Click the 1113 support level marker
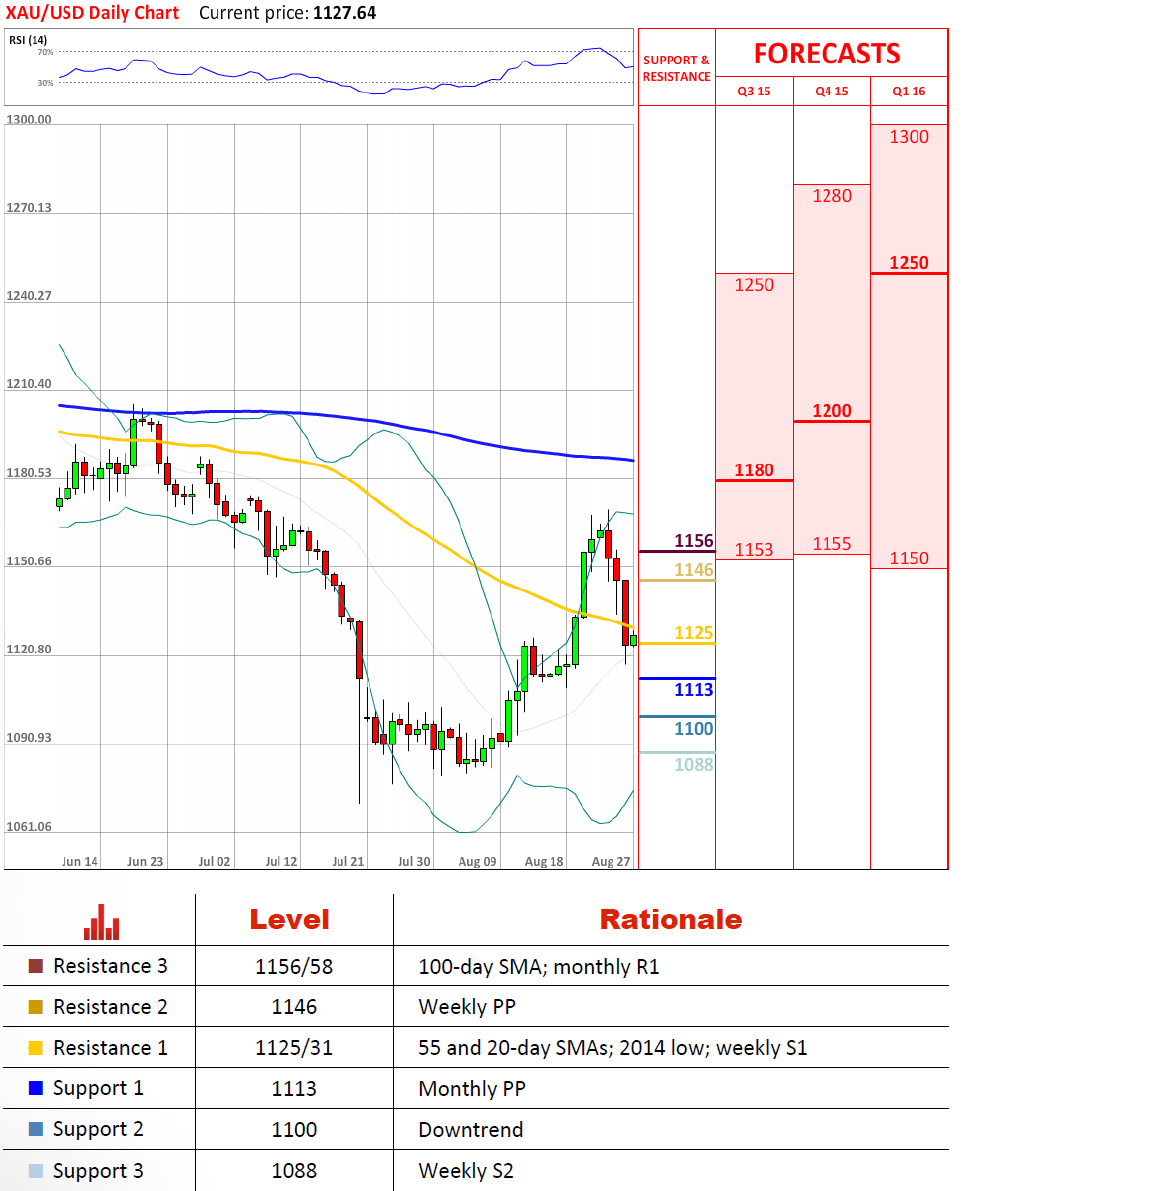Screen dimensions: 1152x1191 (693, 690)
